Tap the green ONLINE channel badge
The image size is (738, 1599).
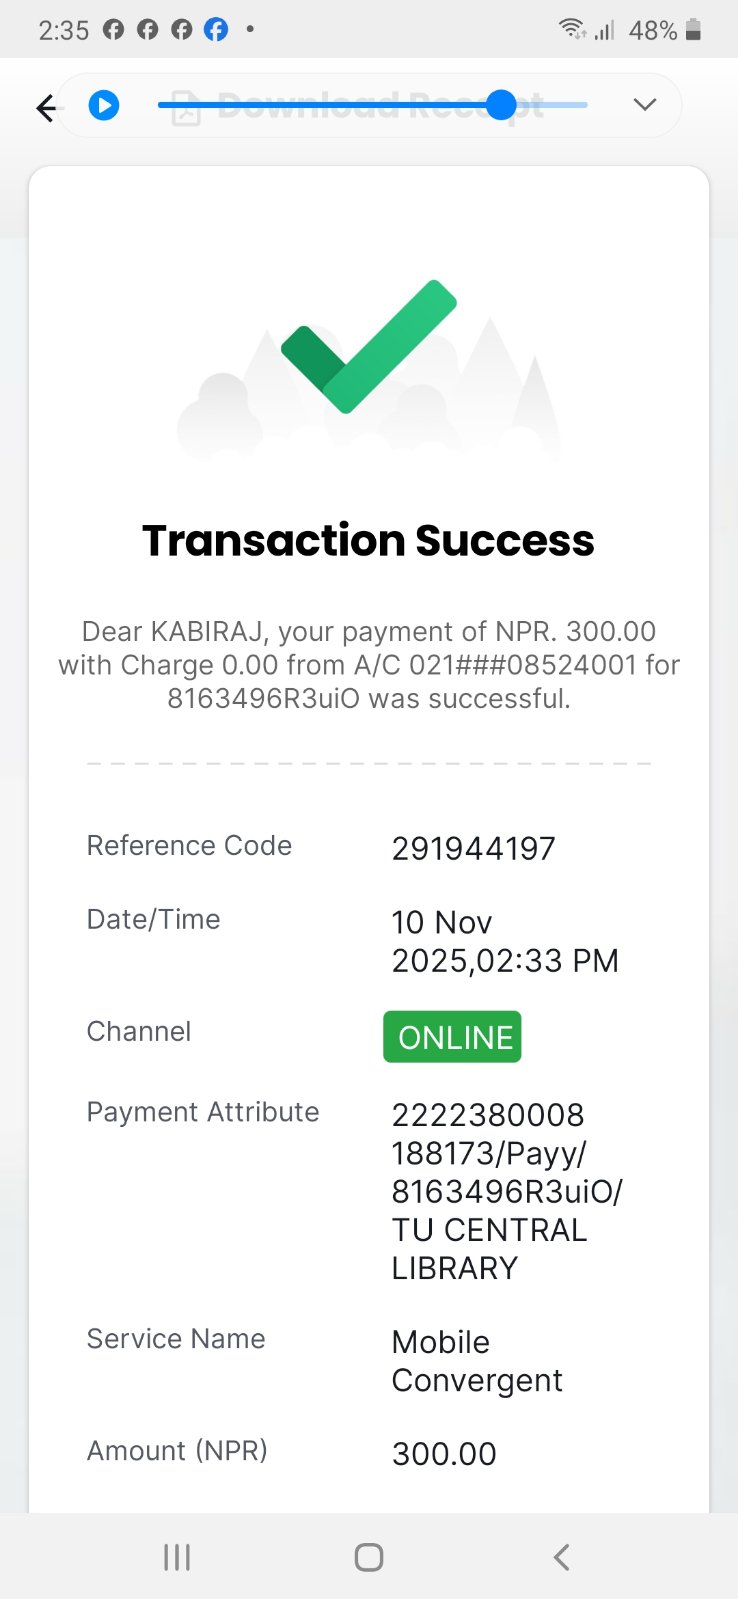[453, 1037]
